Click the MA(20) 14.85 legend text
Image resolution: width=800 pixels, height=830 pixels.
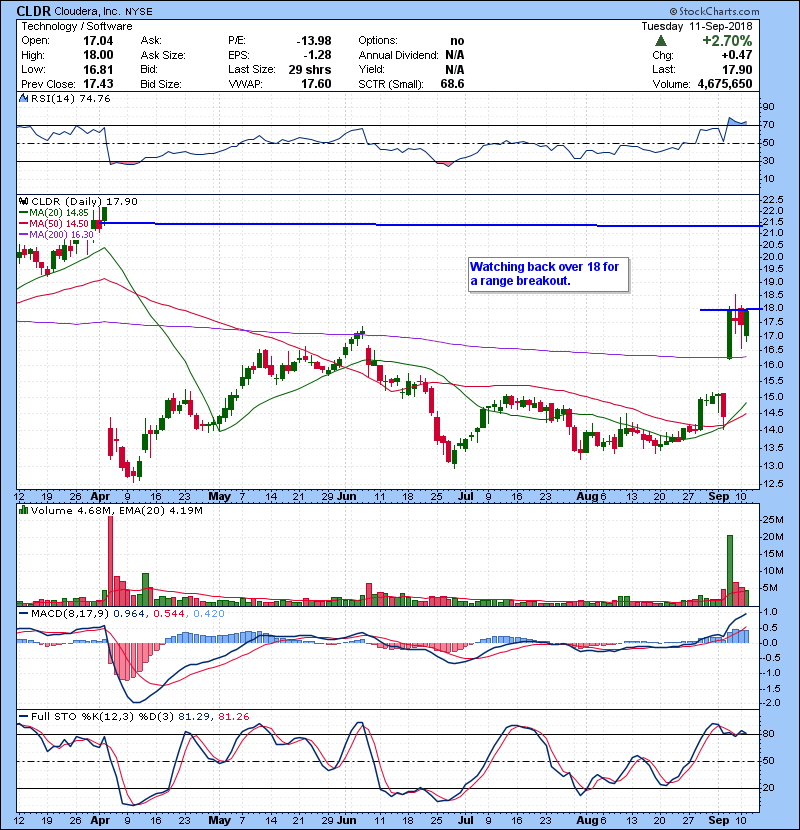pyautogui.click(x=59, y=213)
